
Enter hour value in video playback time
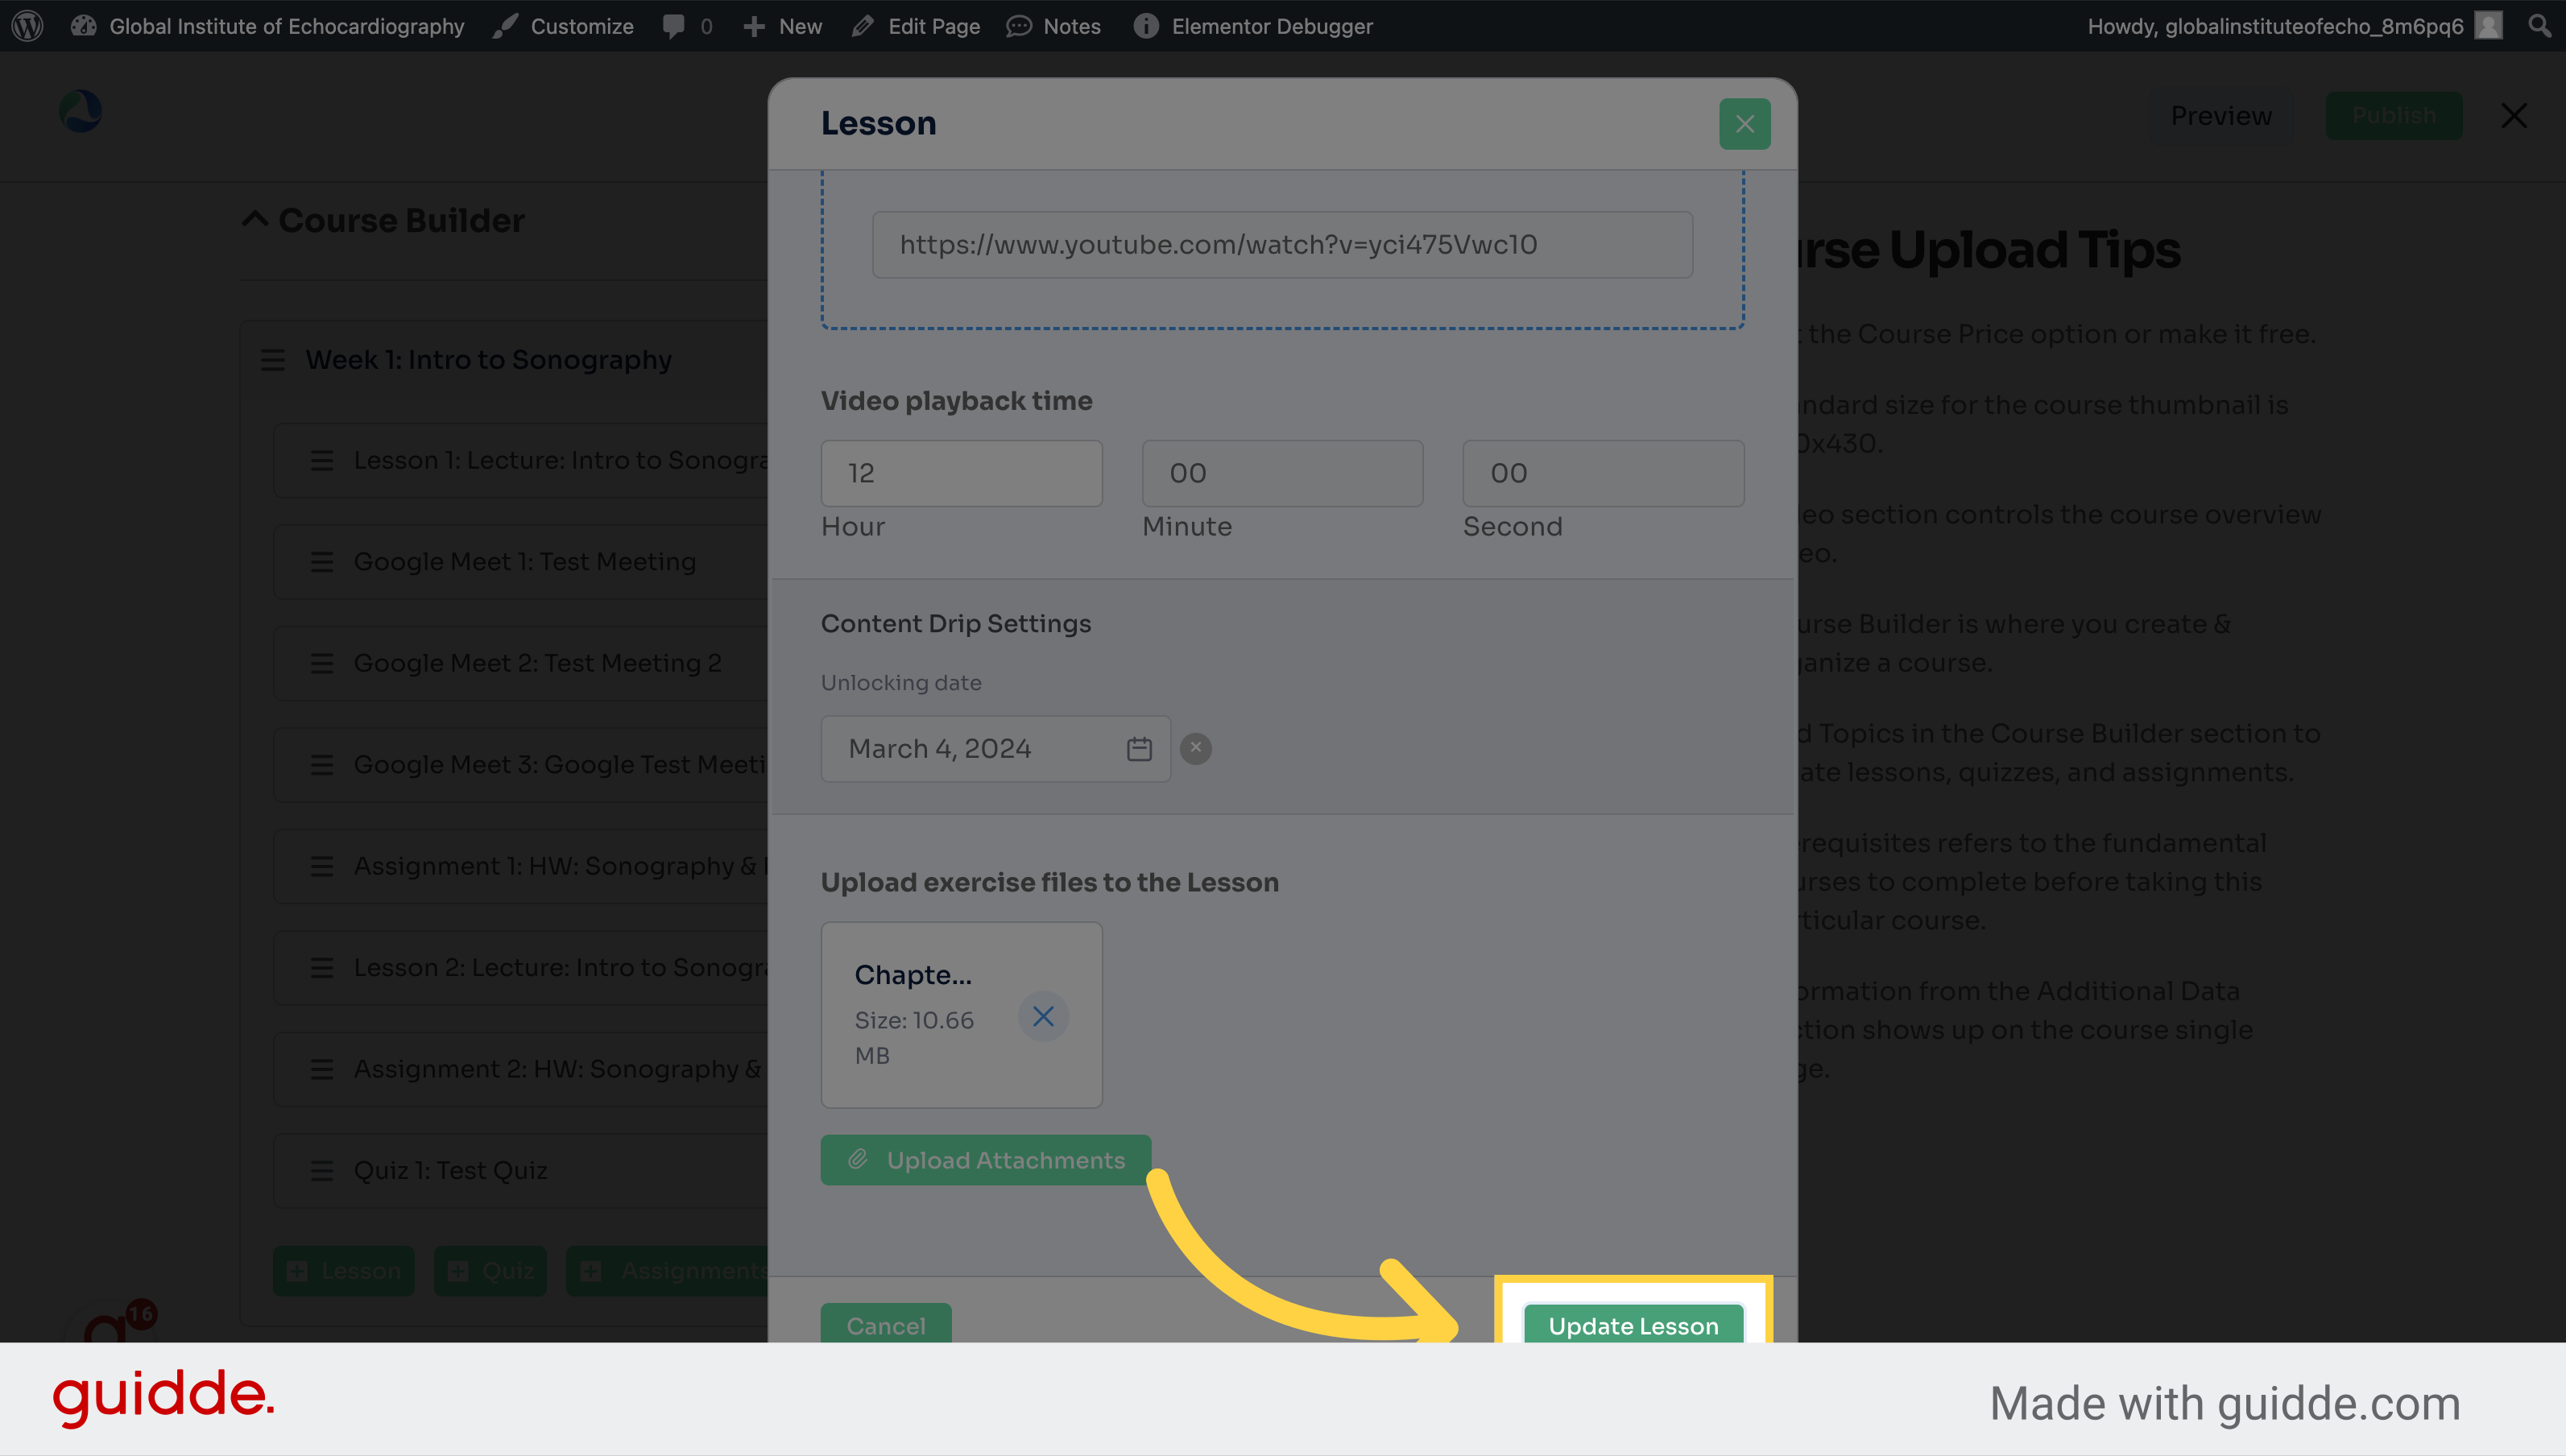coord(961,473)
